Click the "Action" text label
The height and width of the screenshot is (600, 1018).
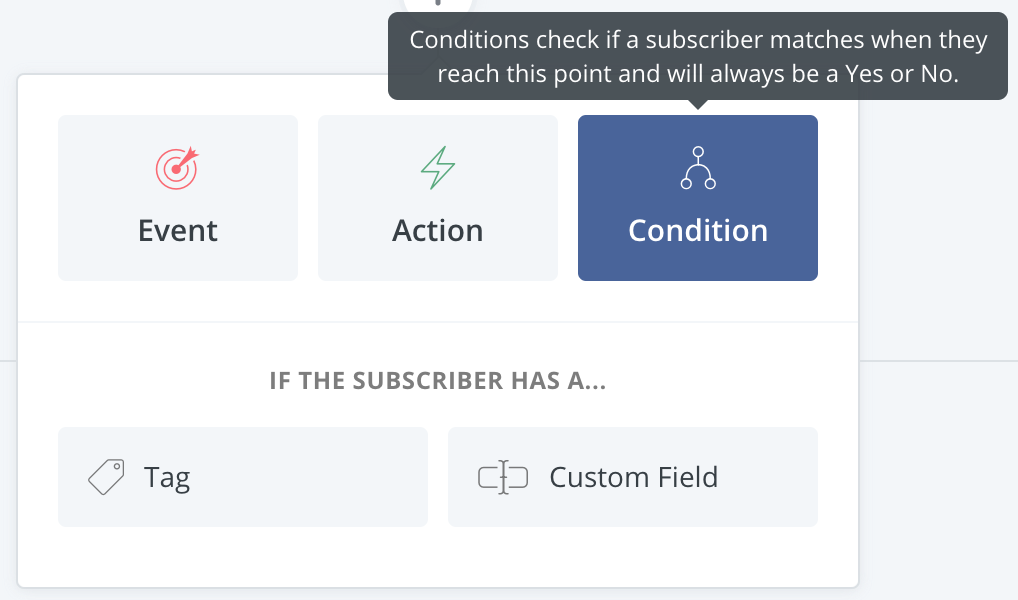[x=438, y=231]
